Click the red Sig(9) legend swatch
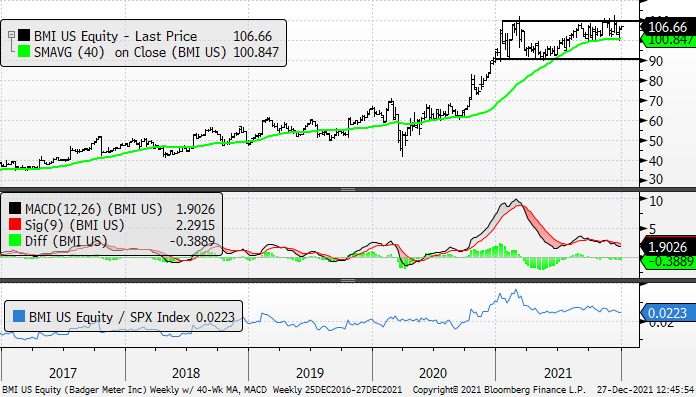Viewport: 696px width, 397px height. (x=15, y=224)
